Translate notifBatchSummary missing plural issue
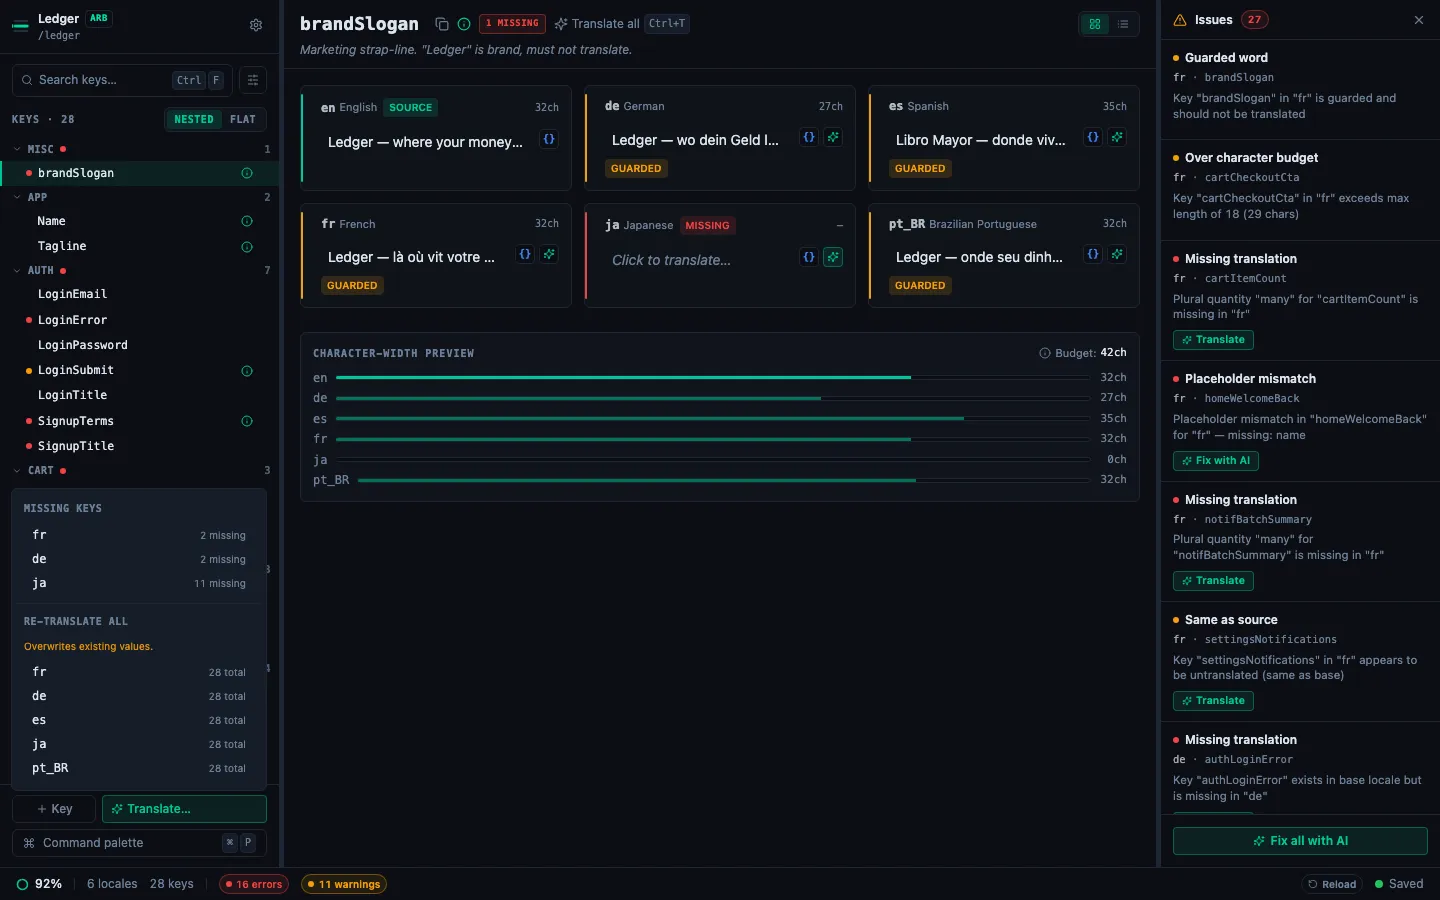 (x=1213, y=581)
